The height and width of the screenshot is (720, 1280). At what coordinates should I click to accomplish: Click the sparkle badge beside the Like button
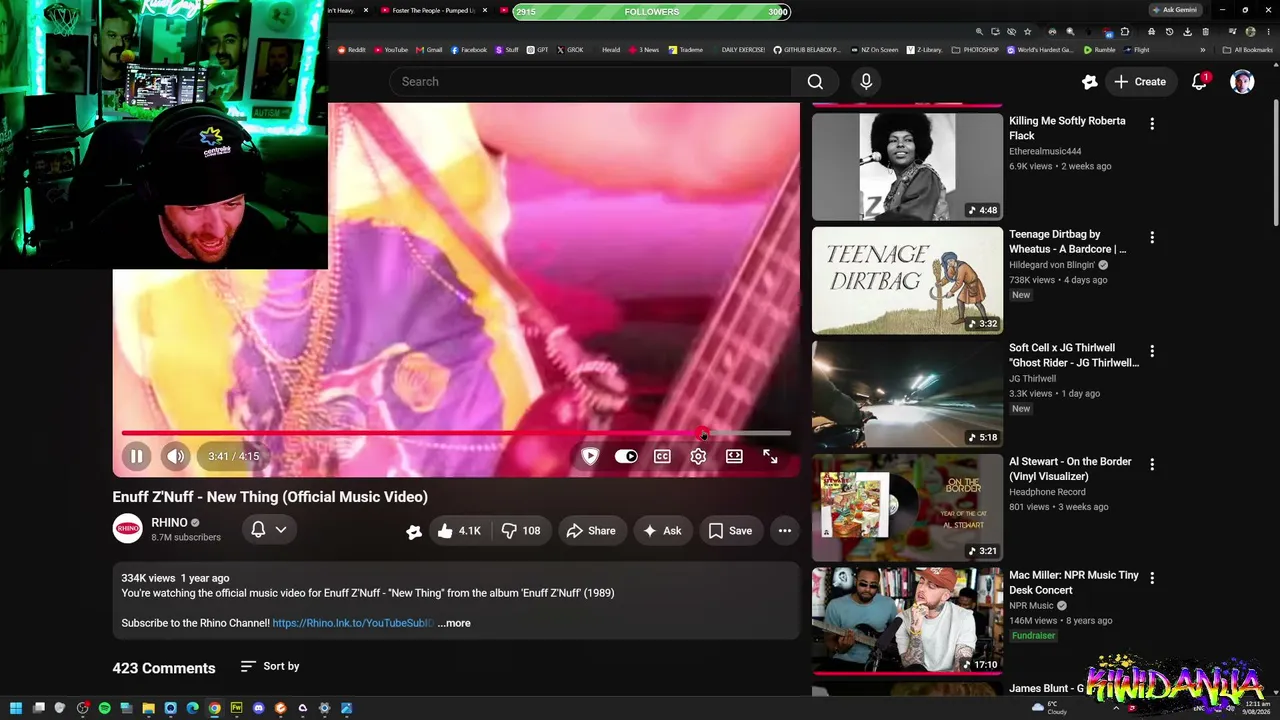(413, 532)
